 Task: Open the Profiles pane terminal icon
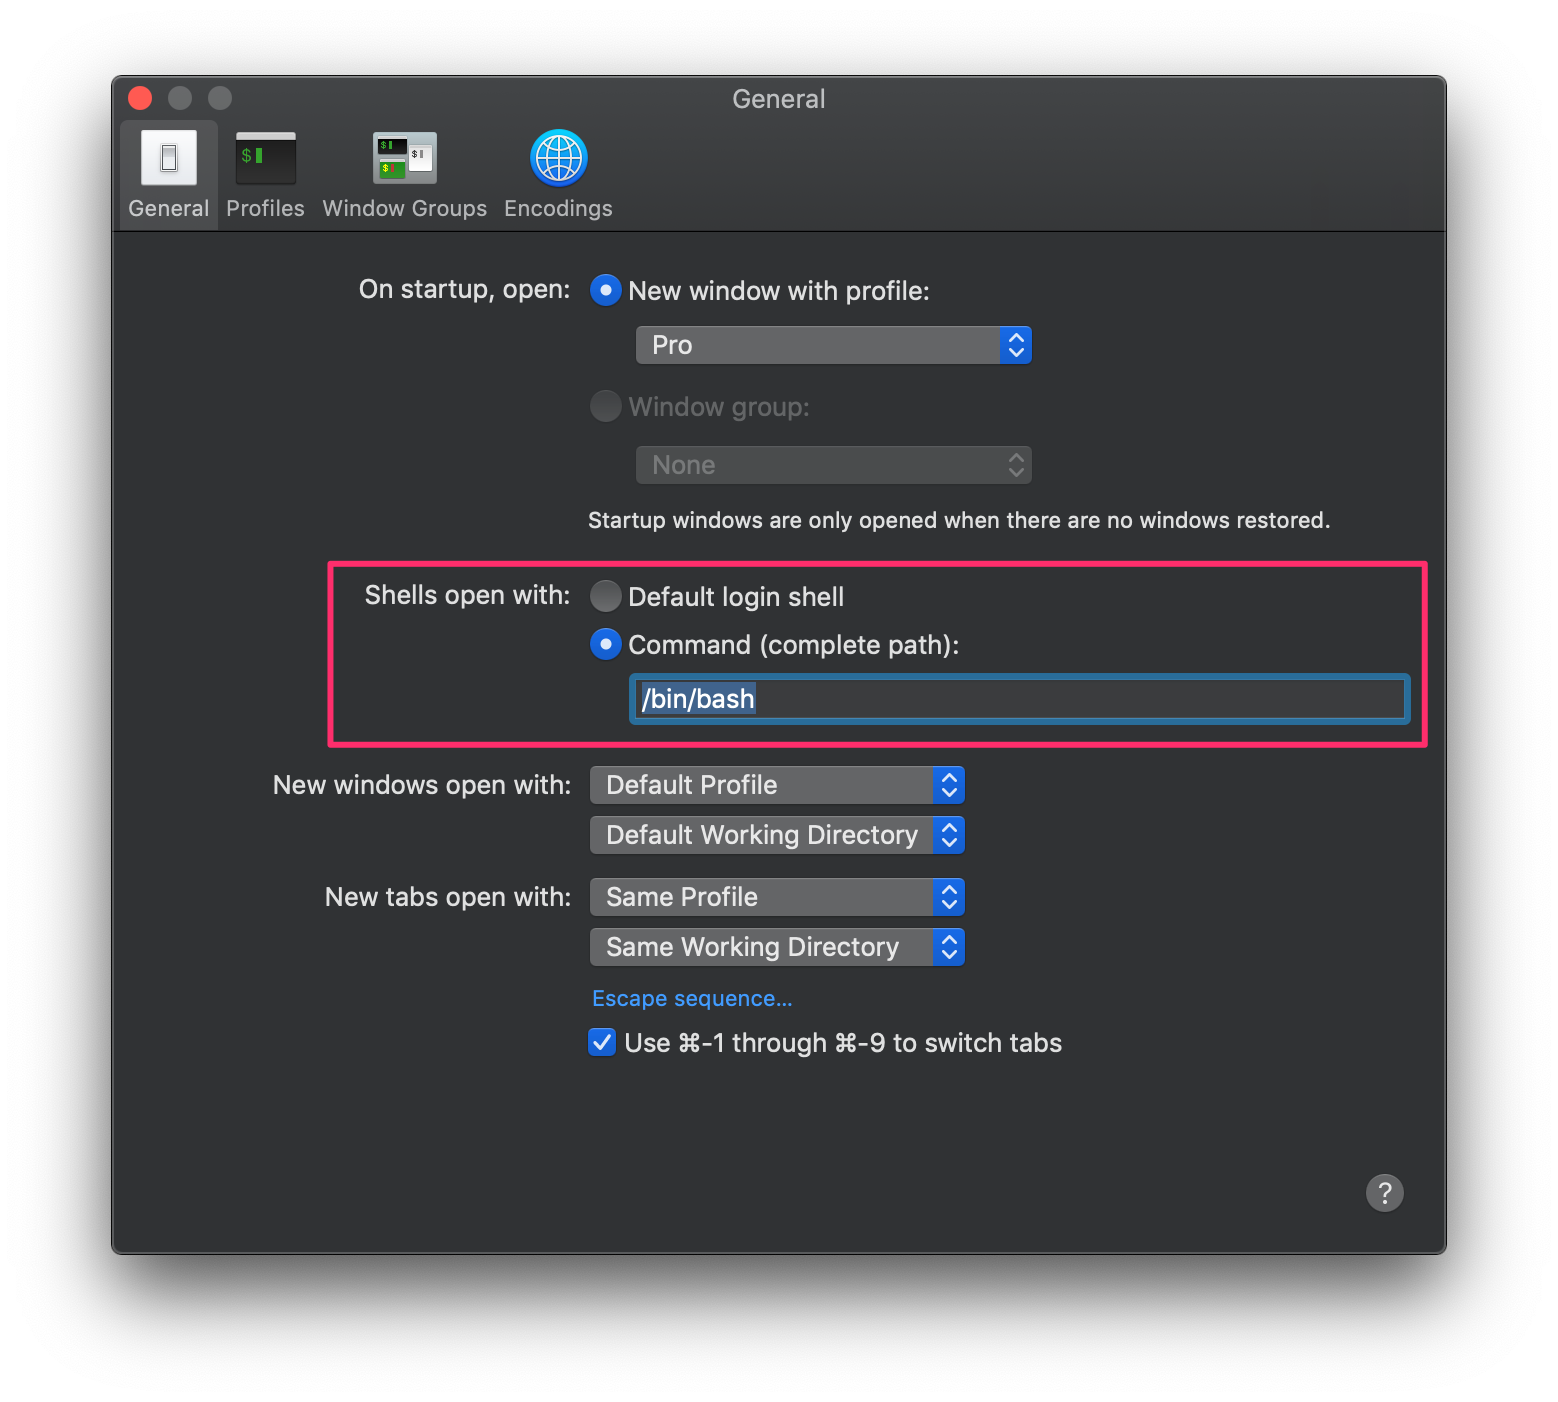[265, 158]
